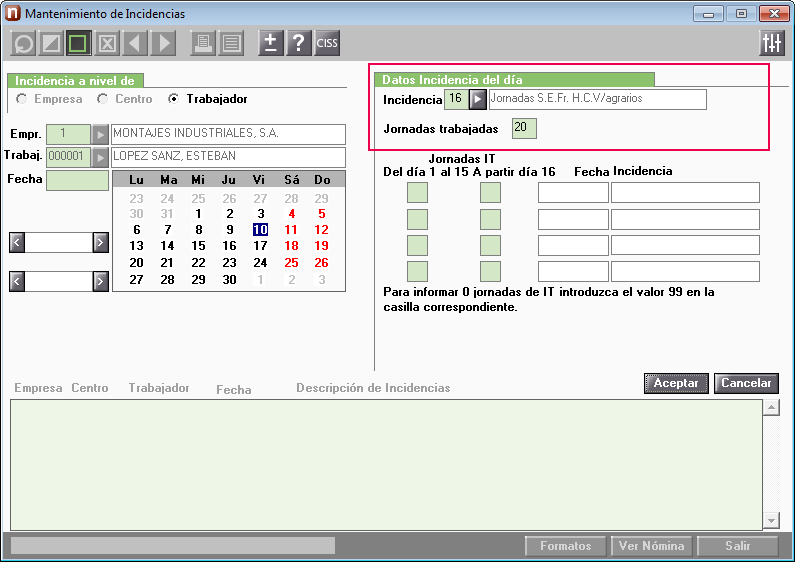
Task: Click the Aceptar button
Action: pyautogui.click(x=676, y=383)
